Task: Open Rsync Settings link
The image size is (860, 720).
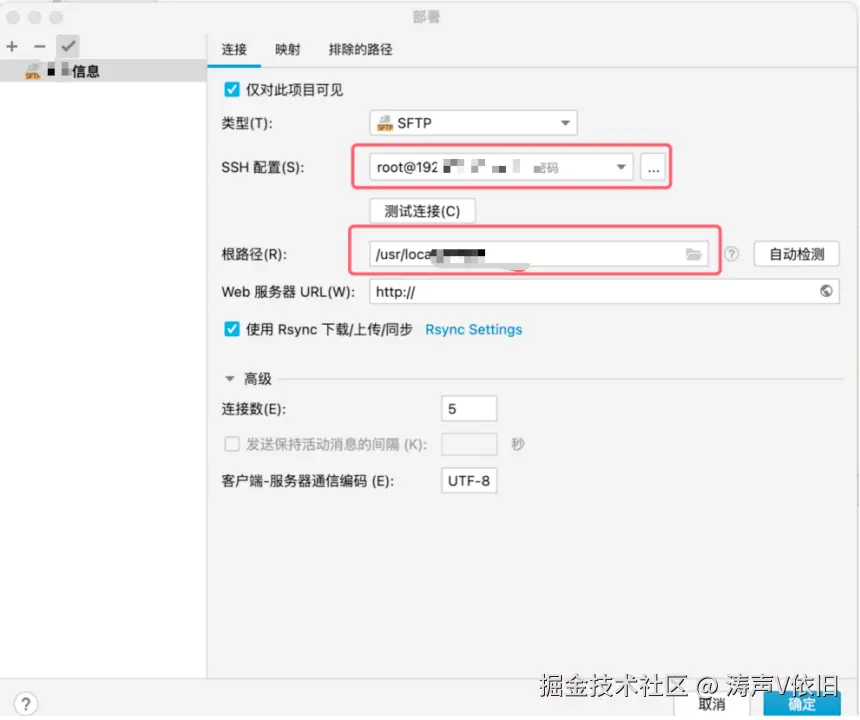Action: tap(473, 328)
